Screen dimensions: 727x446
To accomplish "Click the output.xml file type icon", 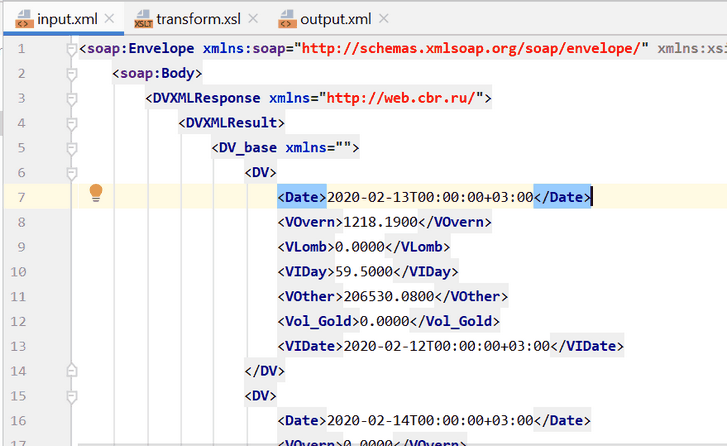I will 288,18.
